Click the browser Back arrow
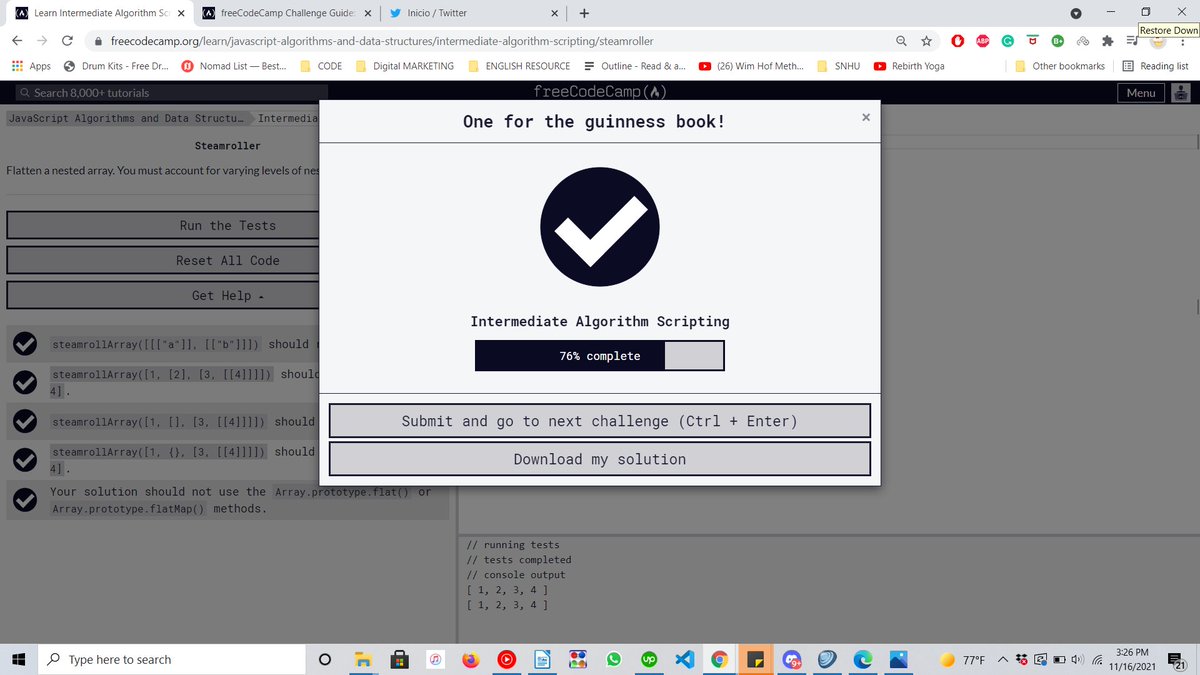 (x=17, y=41)
